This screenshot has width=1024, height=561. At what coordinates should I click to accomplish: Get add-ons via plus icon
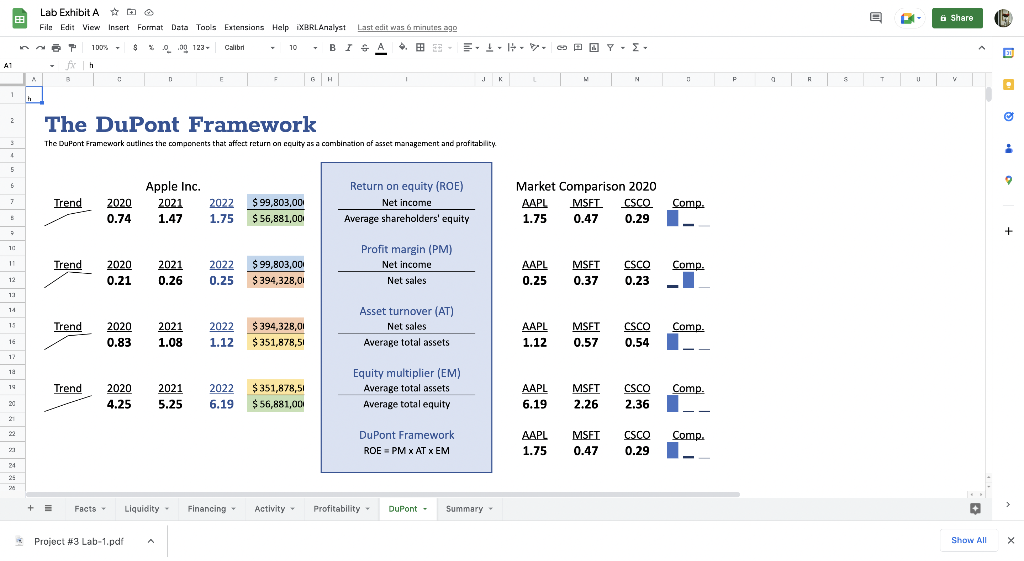[1008, 231]
